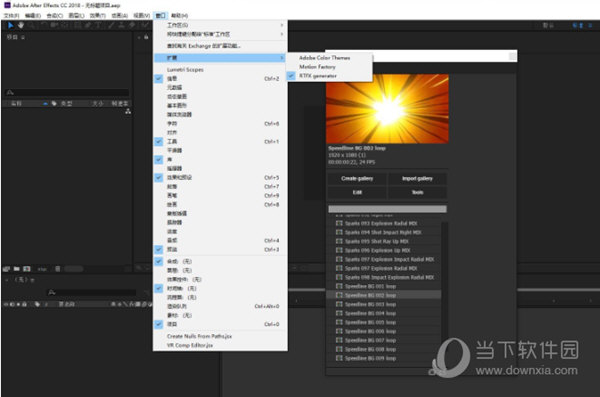Select the Pen tool in toolbar

click(88, 25)
